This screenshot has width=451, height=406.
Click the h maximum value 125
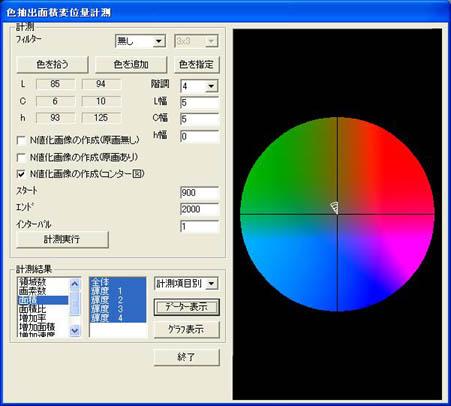tap(101, 118)
